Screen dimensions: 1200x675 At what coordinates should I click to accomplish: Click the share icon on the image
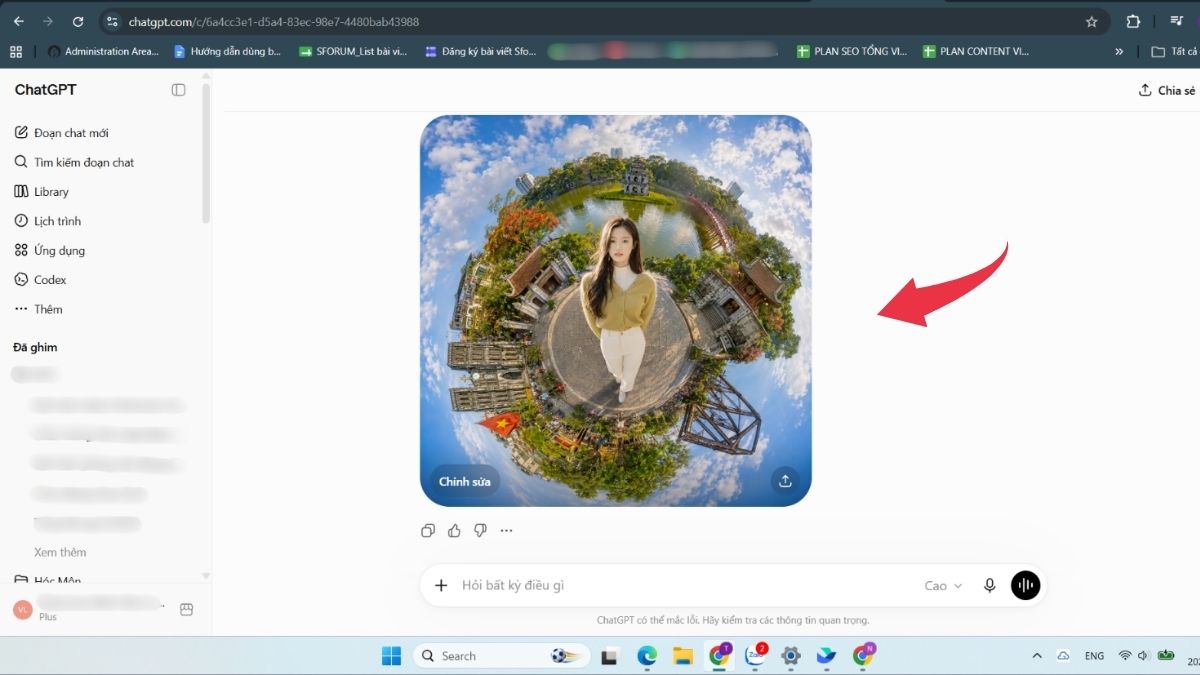click(785, 481)
